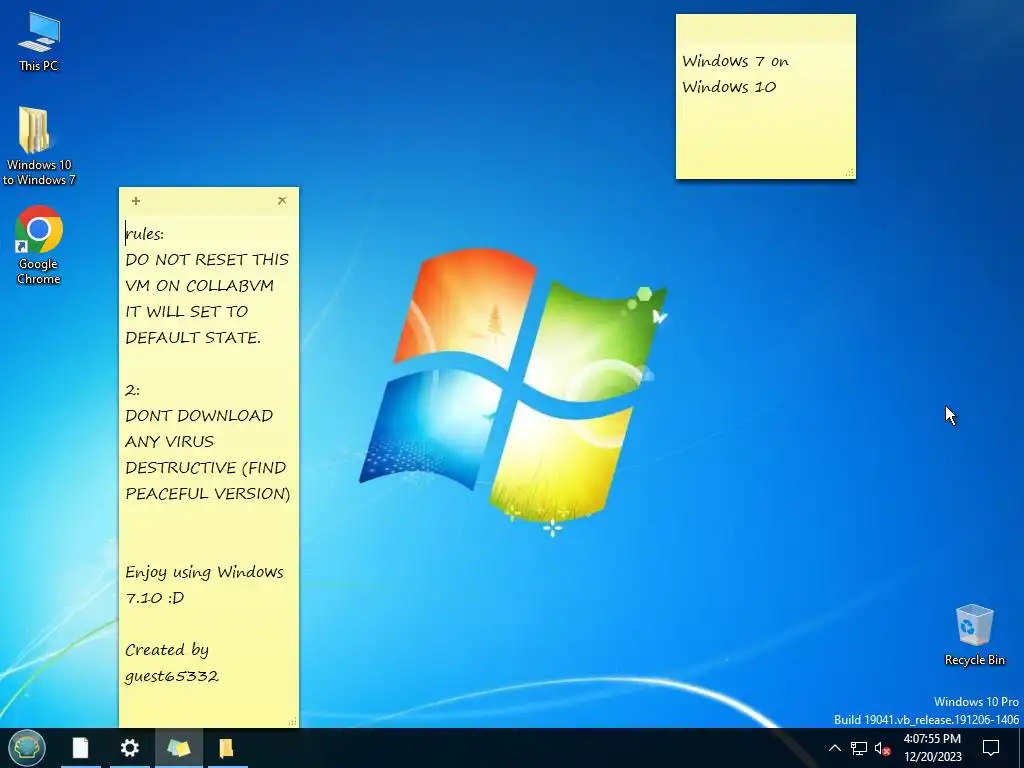Image resolution: width=1024 pixels, height=768 pixels.
Task: Click the Start orb button
Action: 27,748
